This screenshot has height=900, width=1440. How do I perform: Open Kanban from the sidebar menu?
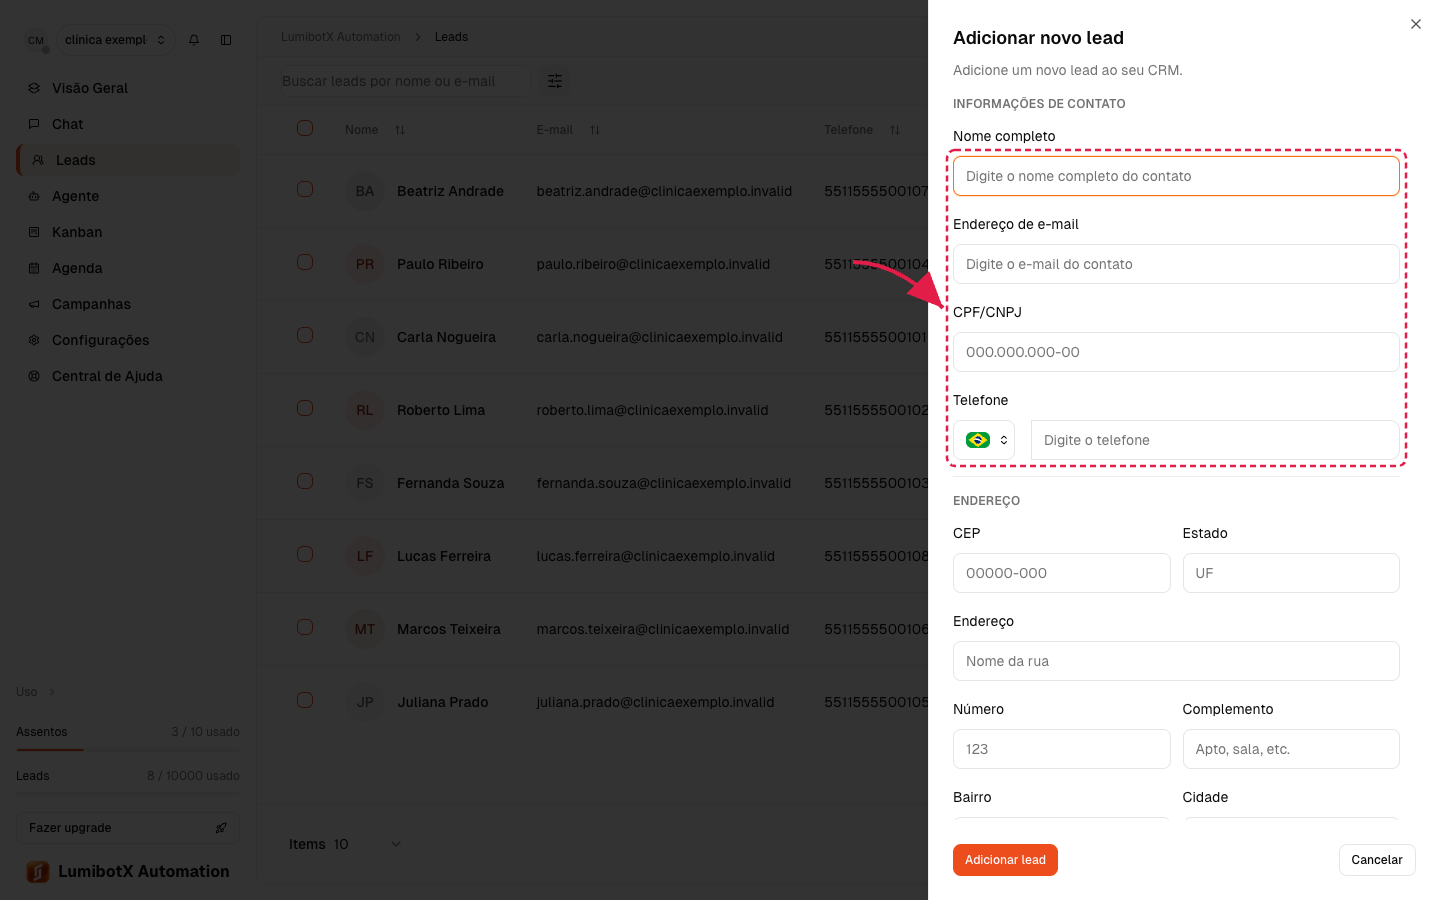coord(128,232)
